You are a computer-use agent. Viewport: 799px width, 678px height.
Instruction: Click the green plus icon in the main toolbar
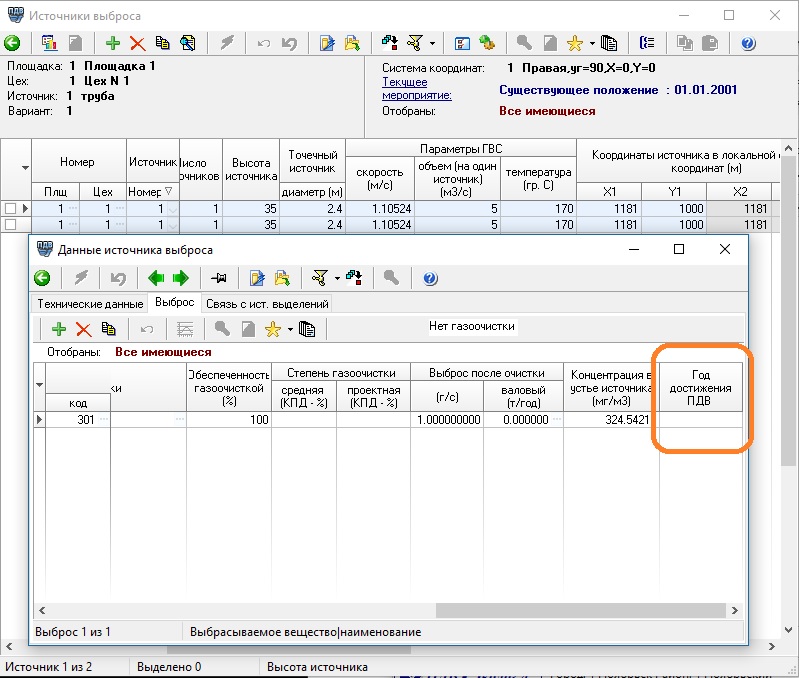(x=113, y=43)
